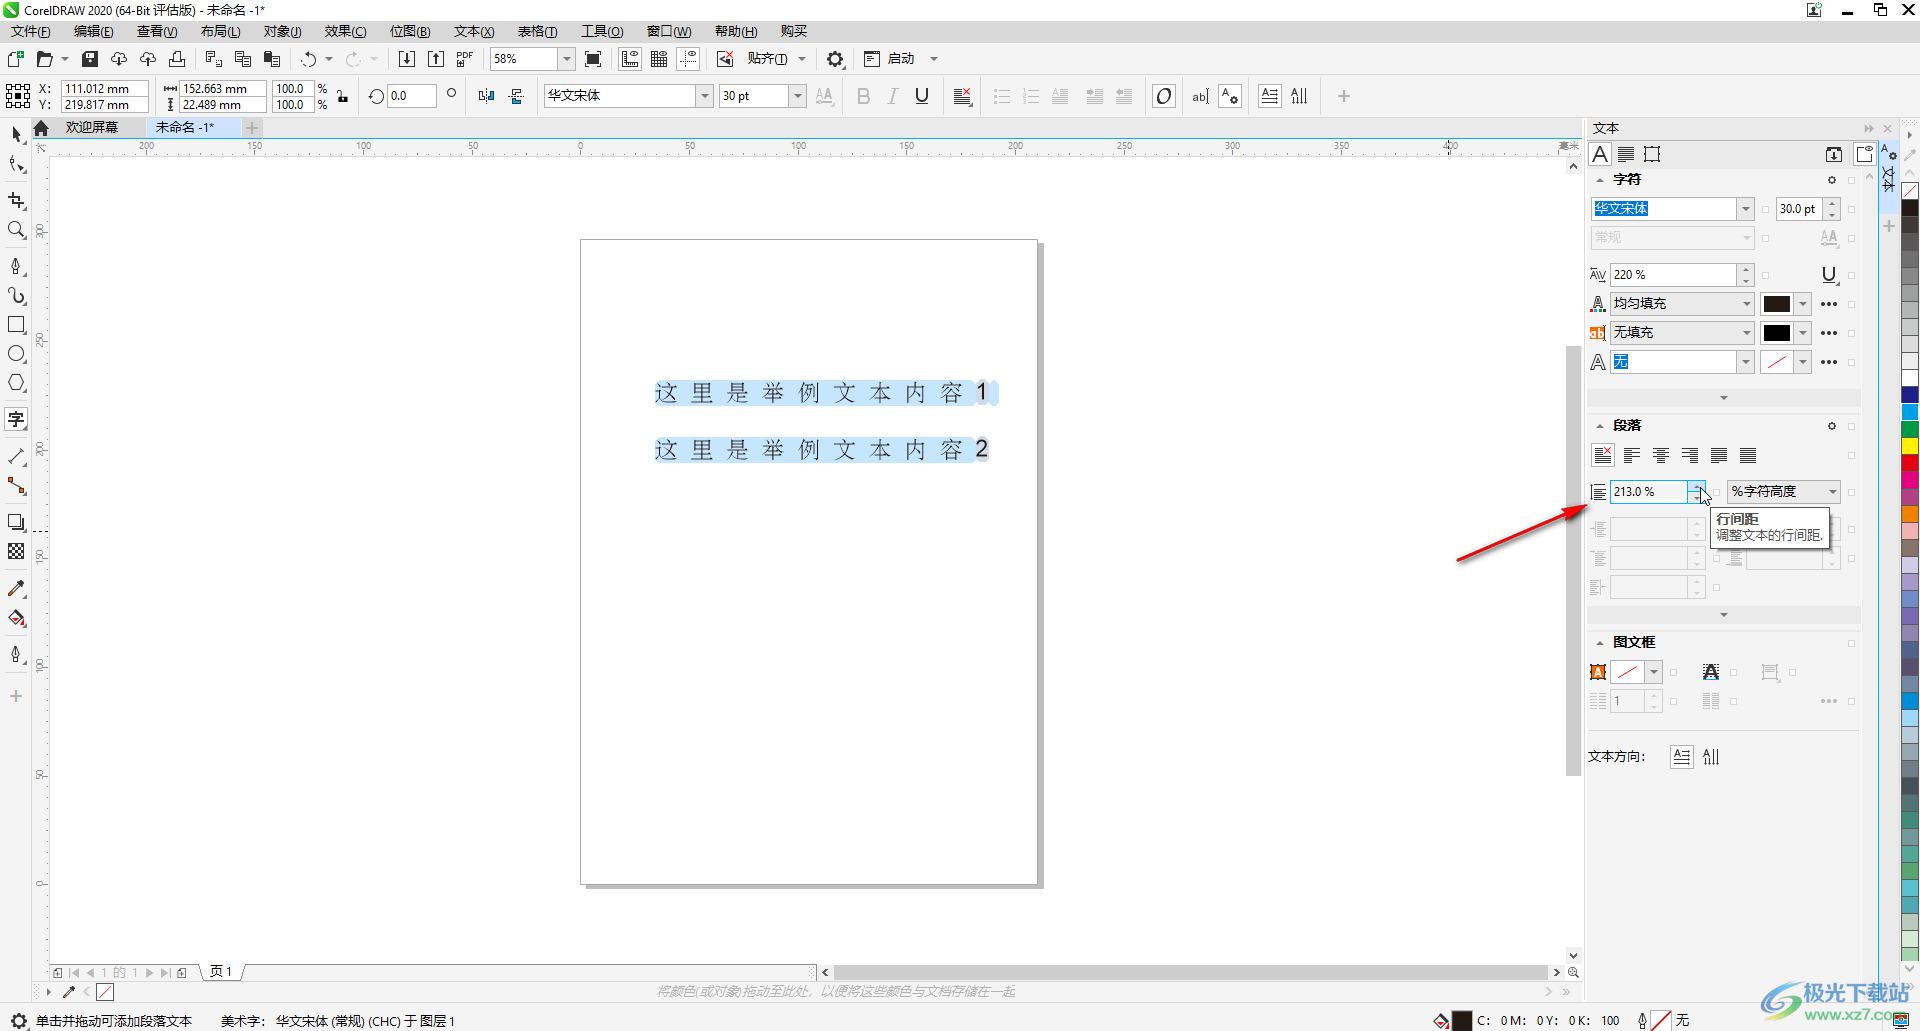Click the Print icon in the toolbar
This screenshot has width=1920, height=1031.
click(177, 59)
